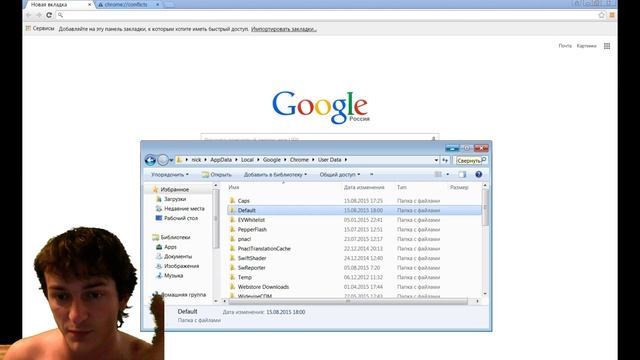Click inside Chrome's address bar field
Screen dimensions: 640x360
[327, 15]
